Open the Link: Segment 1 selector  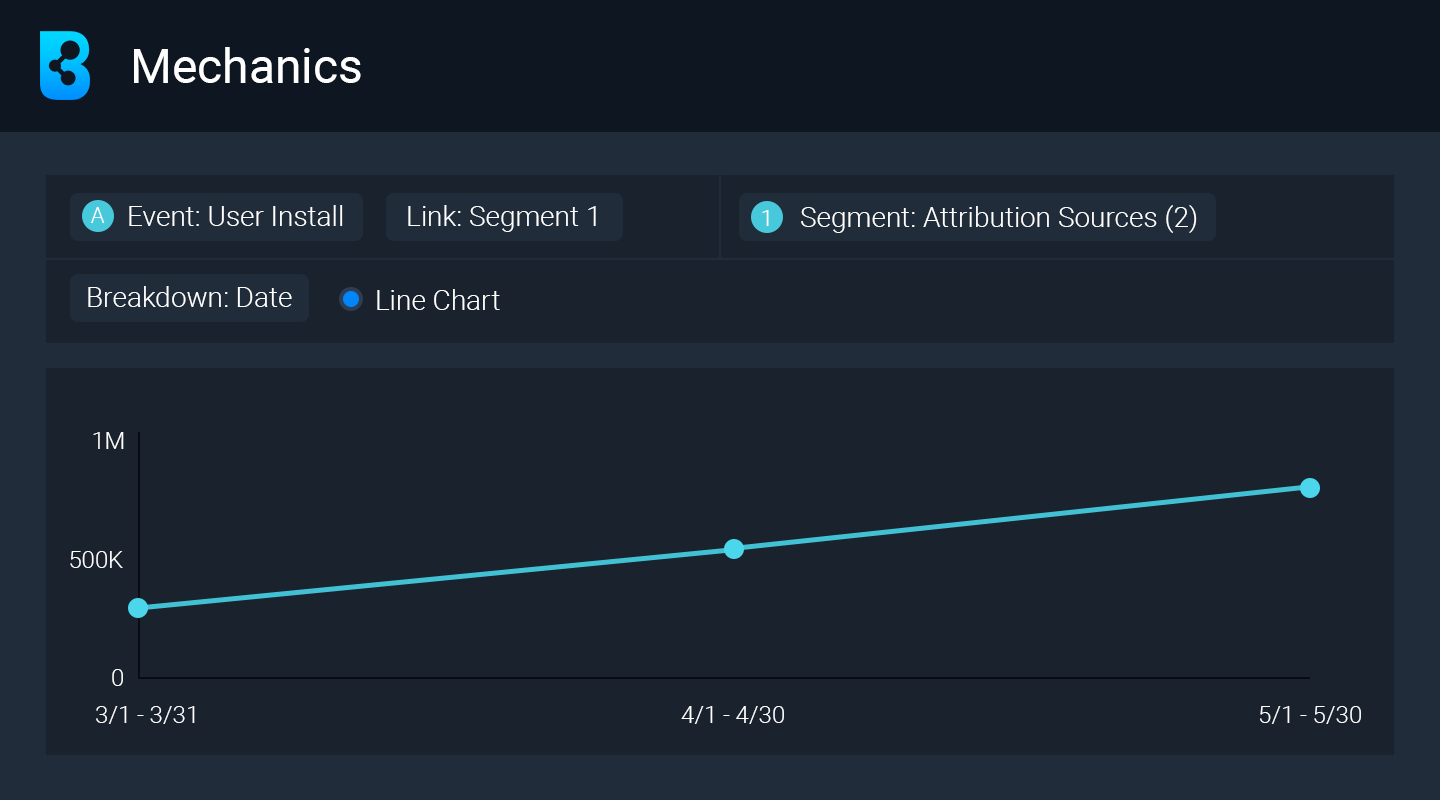point(504,217)
